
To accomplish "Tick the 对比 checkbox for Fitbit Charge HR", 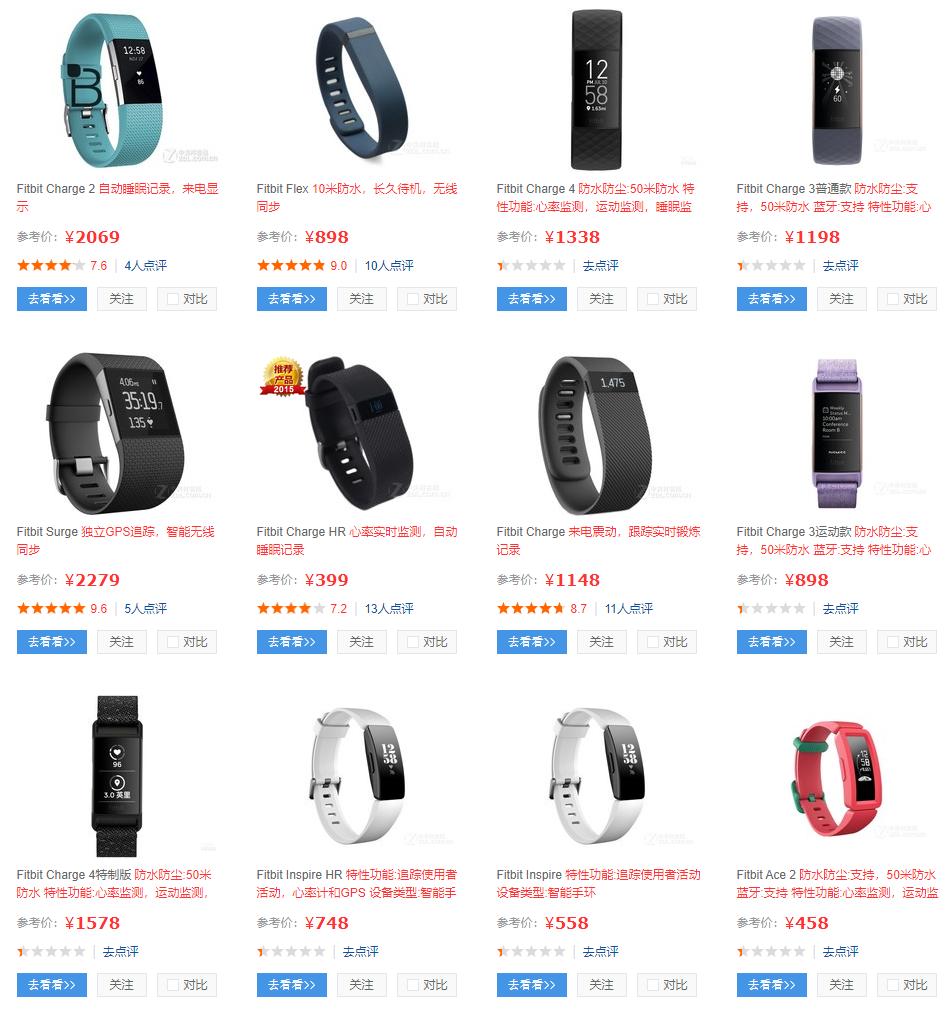I will (x=413, y=642).
